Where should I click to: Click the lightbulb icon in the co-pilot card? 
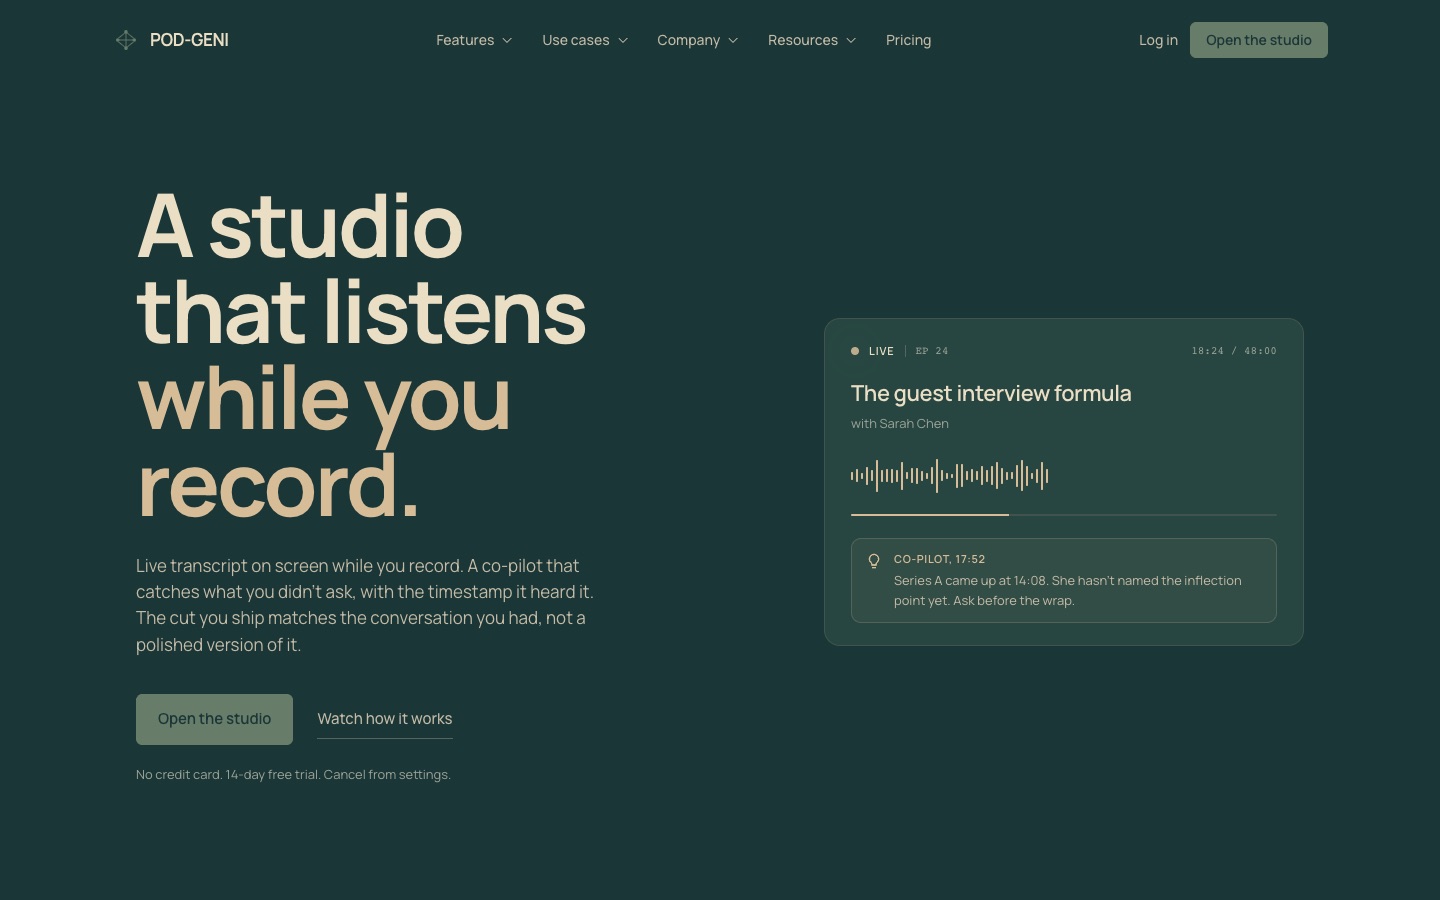[874, 561]
